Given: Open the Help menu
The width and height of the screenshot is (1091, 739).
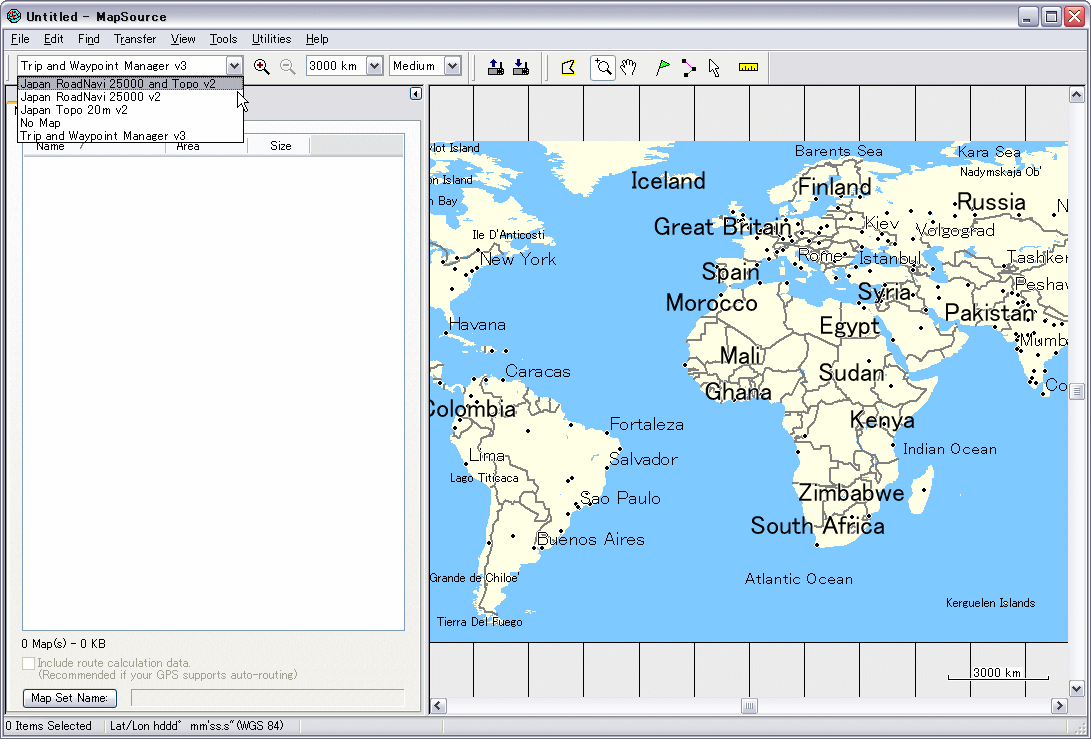Looking at the screenshot, I should (x=317, y=39).
